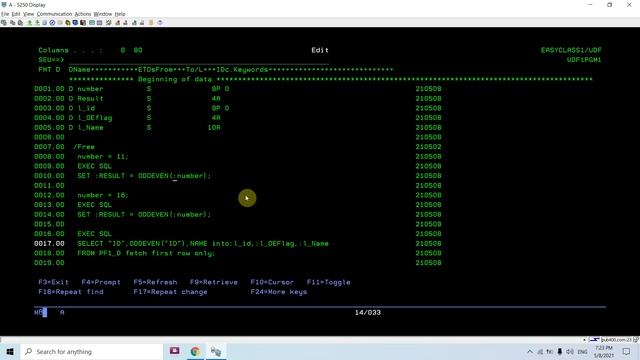Screen dimensions: 640x360
Task: Click 'FROM PF1_D fetch first row only;'
Action: click(x=146, y=253)
